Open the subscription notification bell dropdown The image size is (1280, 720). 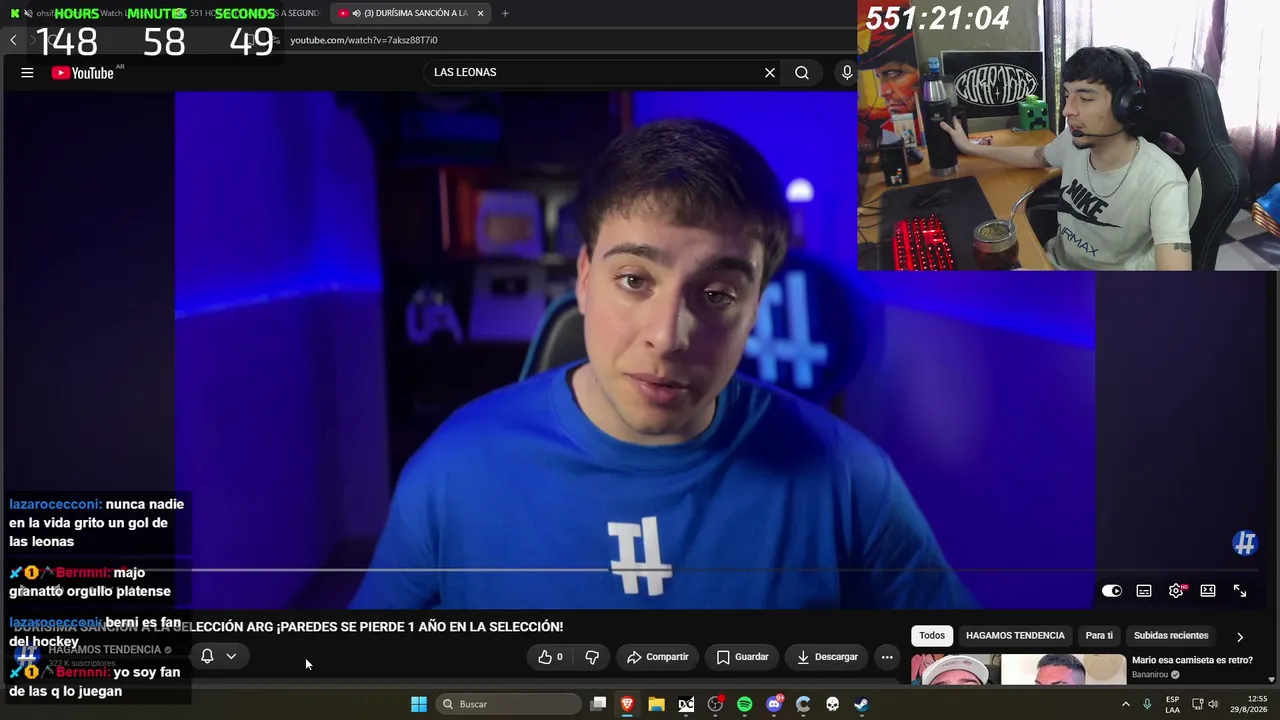[x=218, y=656]
